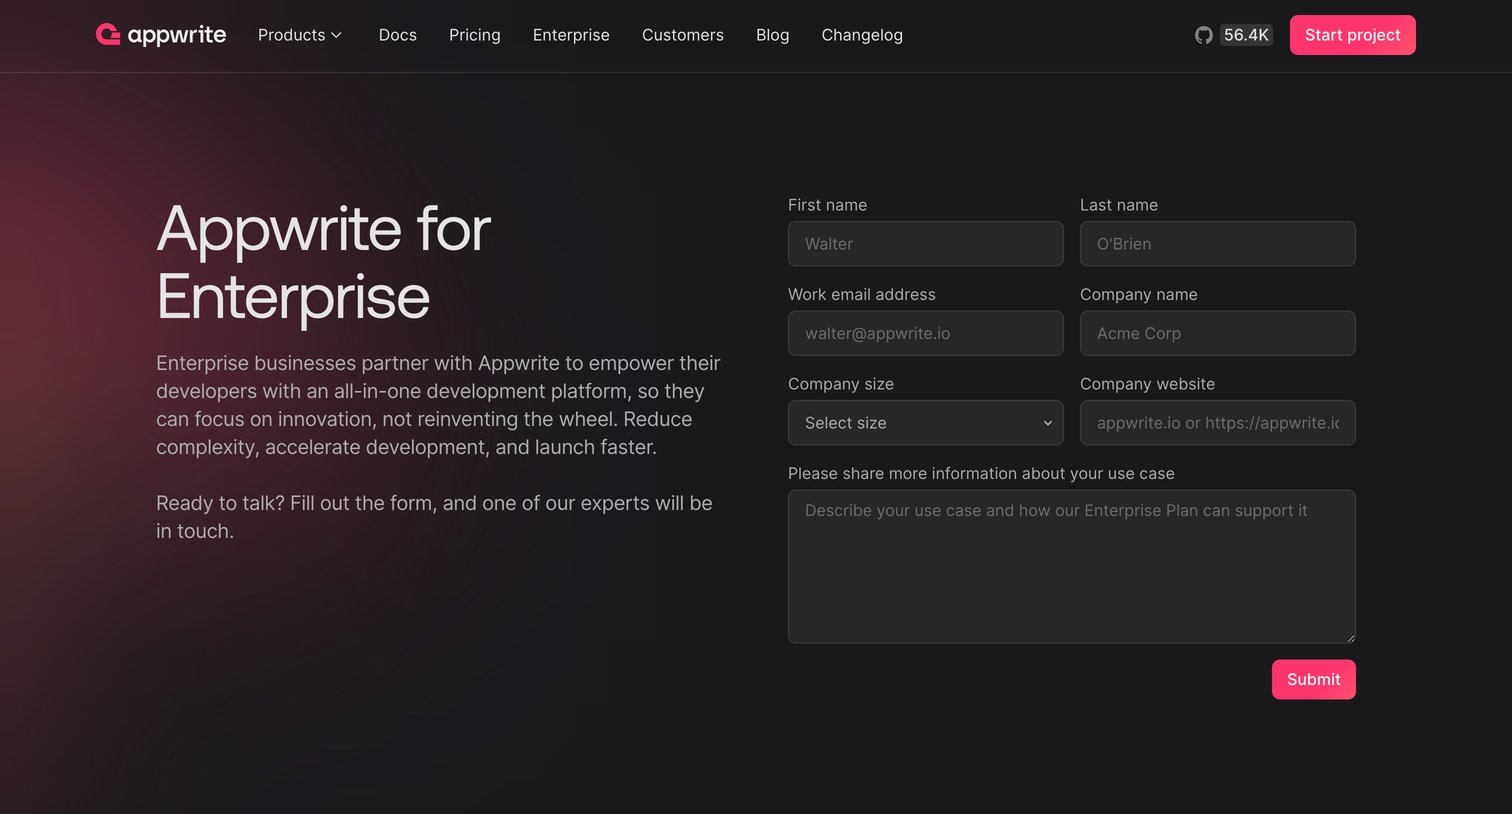Visit the Customers page
Viewport: 1512px width, 814px height.
683,35
